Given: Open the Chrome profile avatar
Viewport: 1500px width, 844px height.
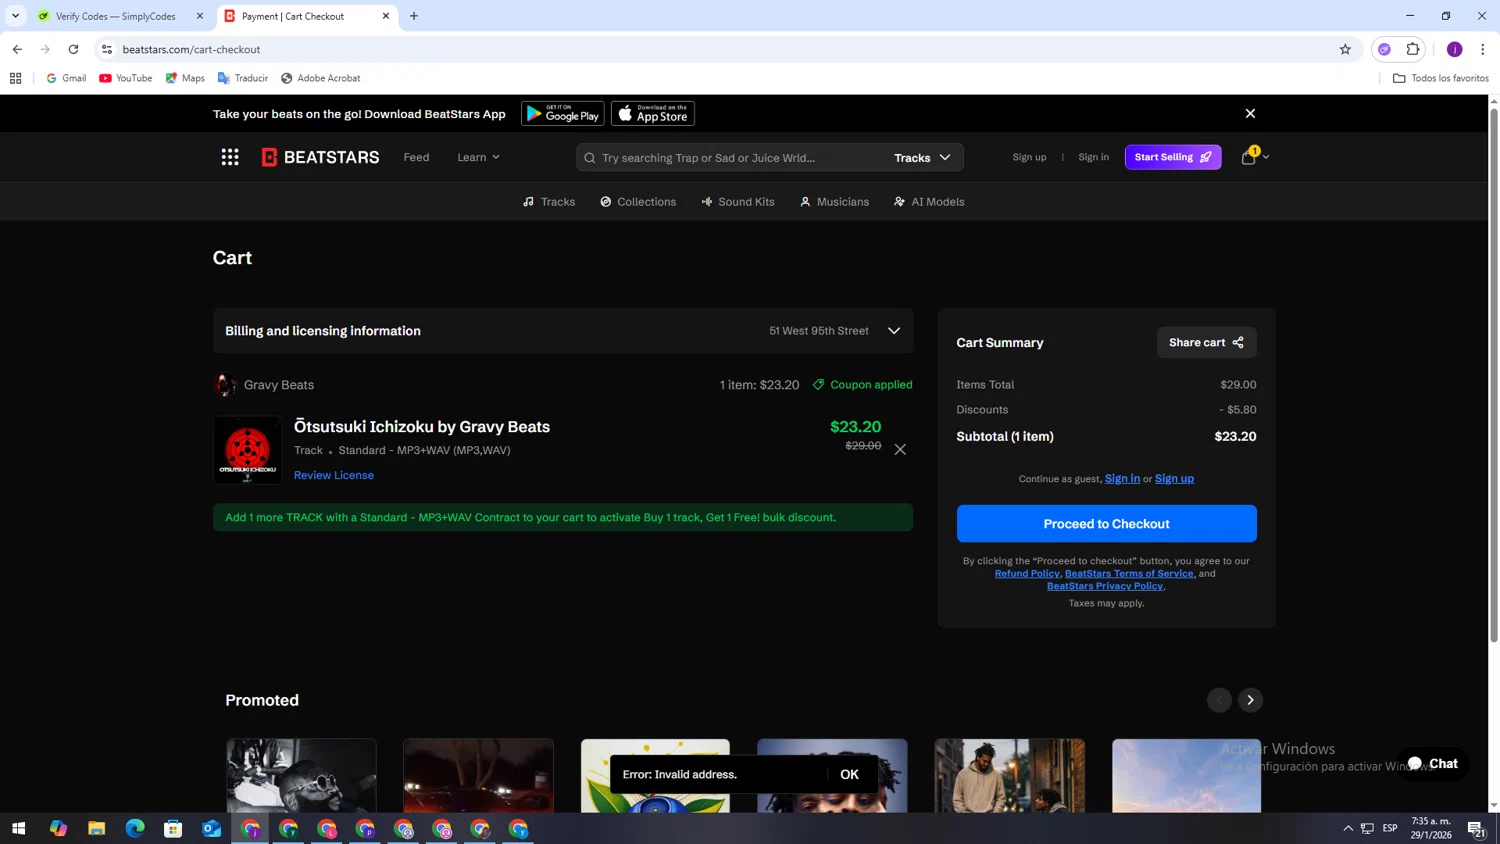Looking at the screenshot, I should [x=1454, y=49].
